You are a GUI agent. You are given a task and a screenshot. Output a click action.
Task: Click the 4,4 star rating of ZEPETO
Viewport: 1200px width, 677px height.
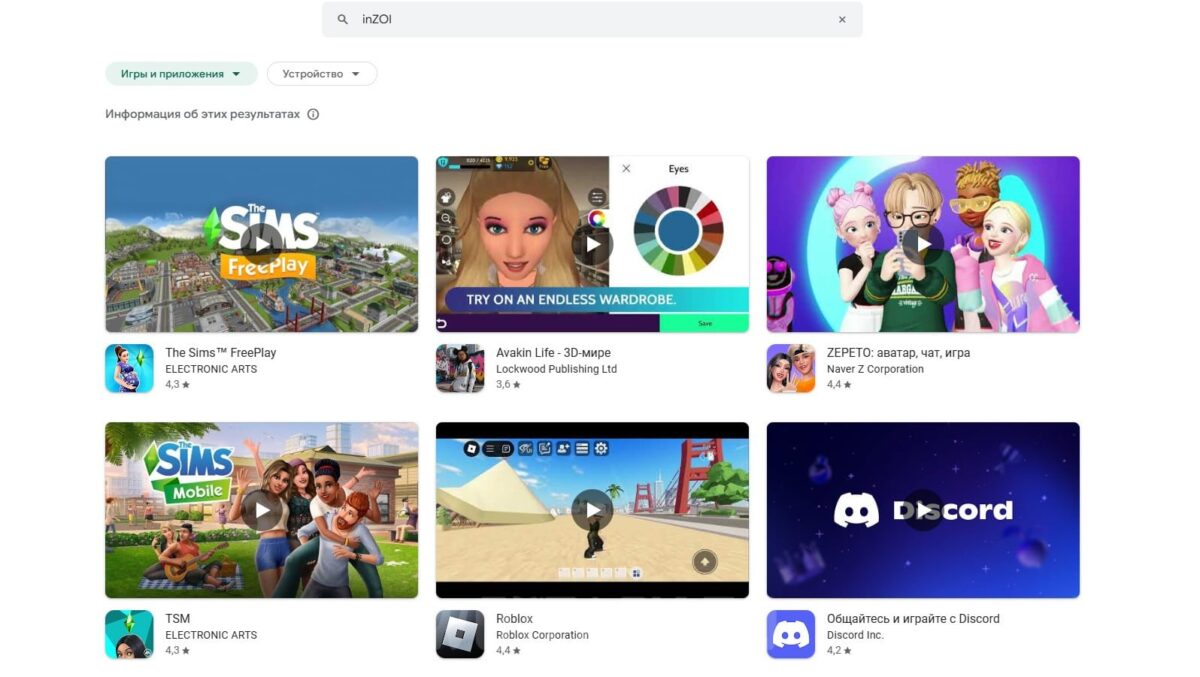pos(839,385)
